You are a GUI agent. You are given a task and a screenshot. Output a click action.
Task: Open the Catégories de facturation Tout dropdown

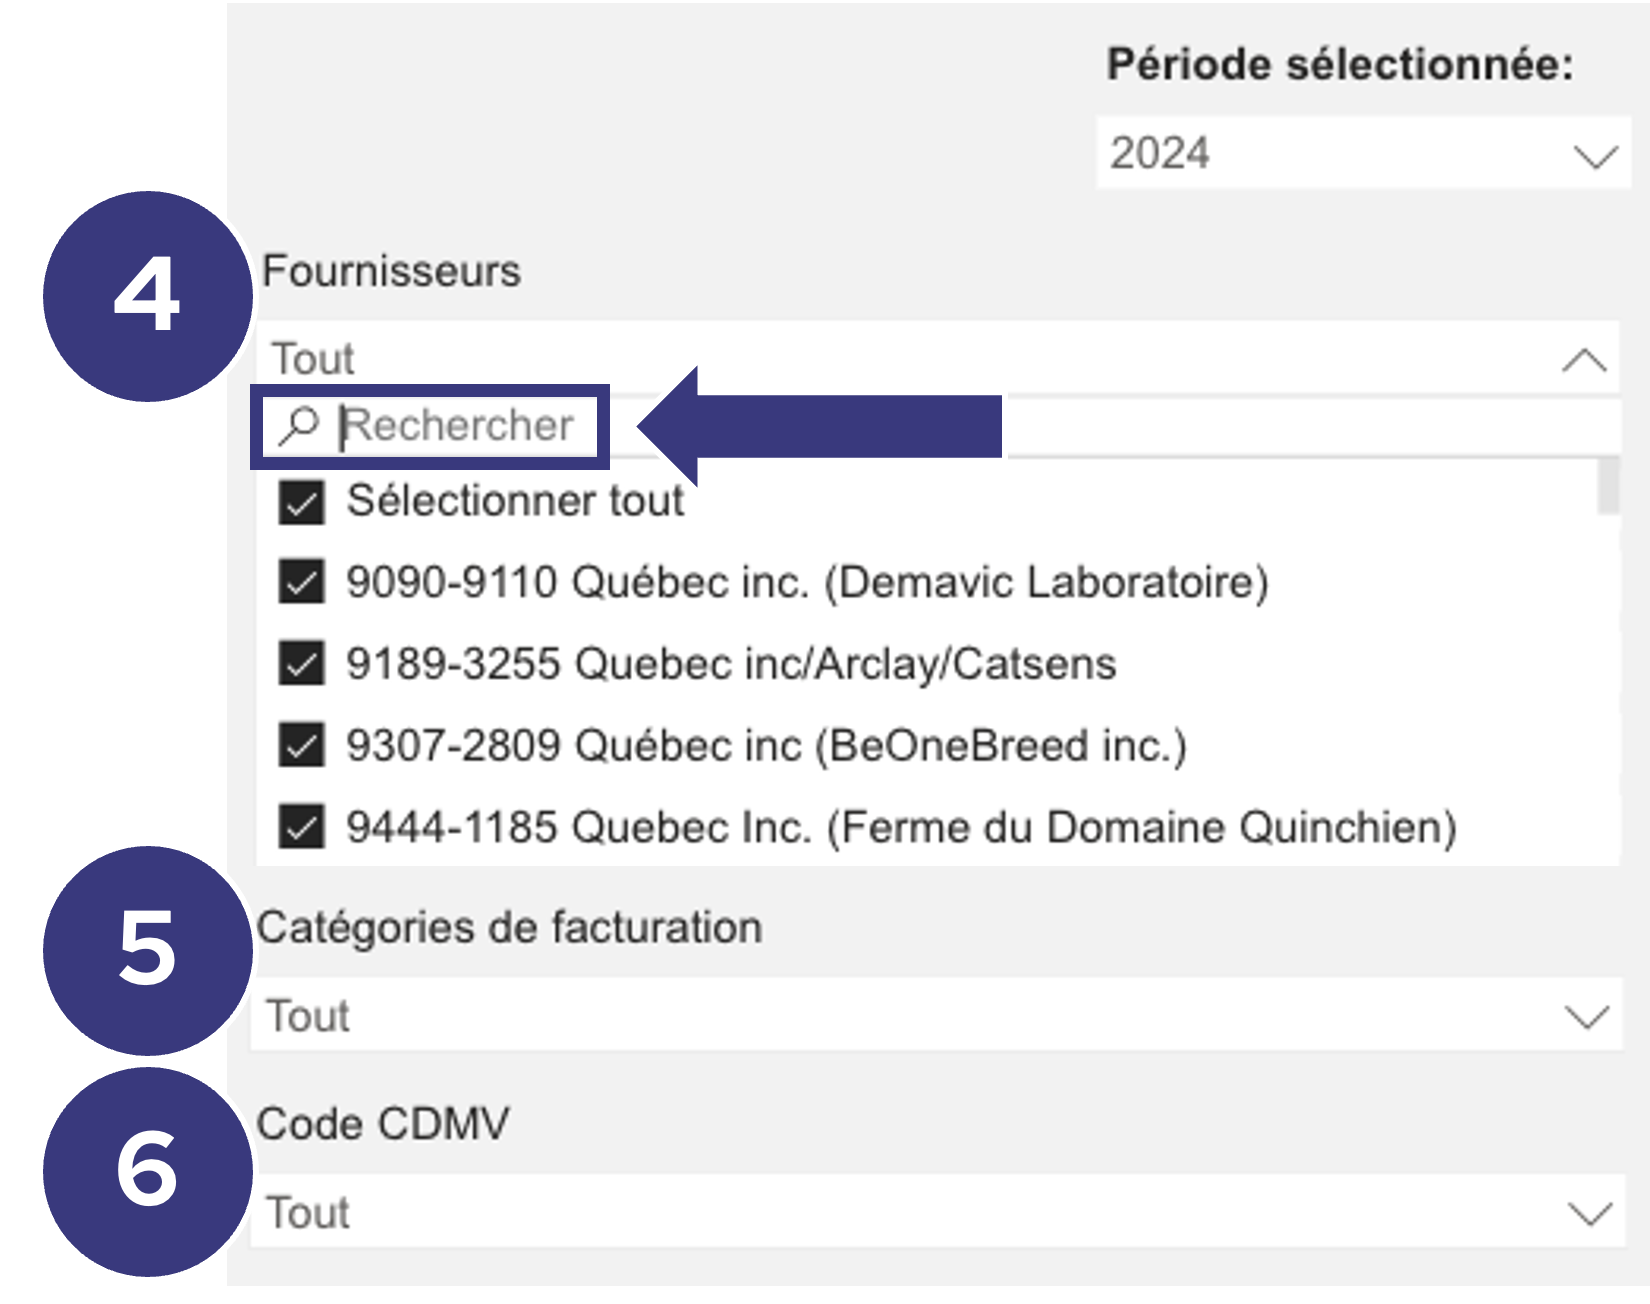pyautogui.click(x=937, y=1015)
